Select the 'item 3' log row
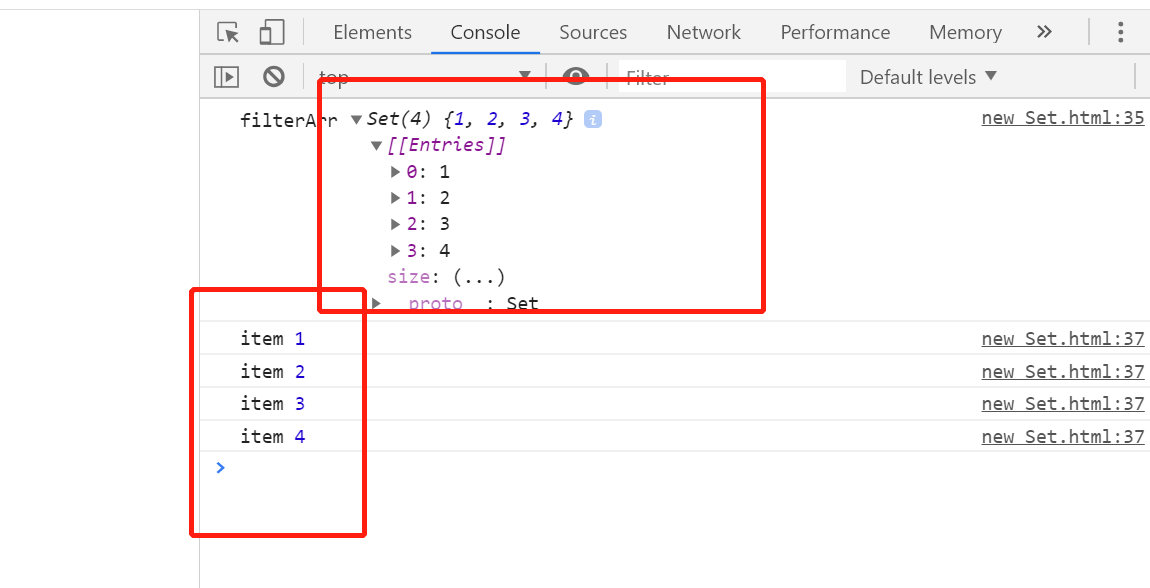The height and width of the screenshot is (588, 1150). pos(675,403)
